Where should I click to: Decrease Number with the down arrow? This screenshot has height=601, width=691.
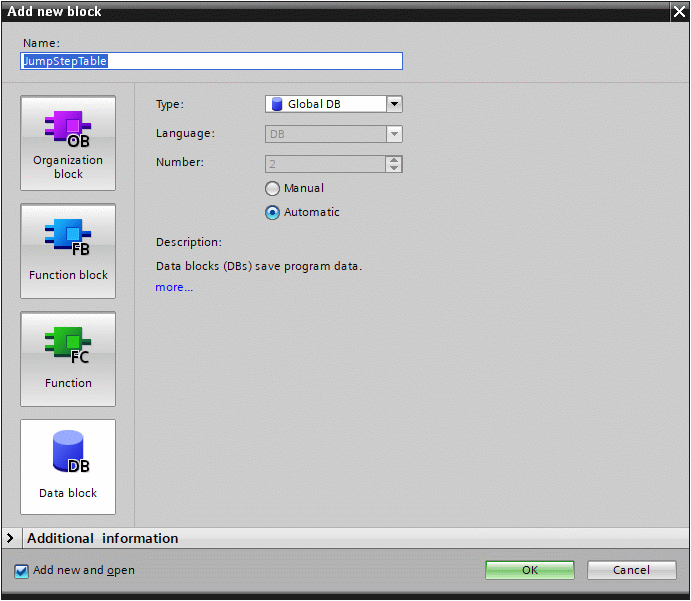(394, 168)
